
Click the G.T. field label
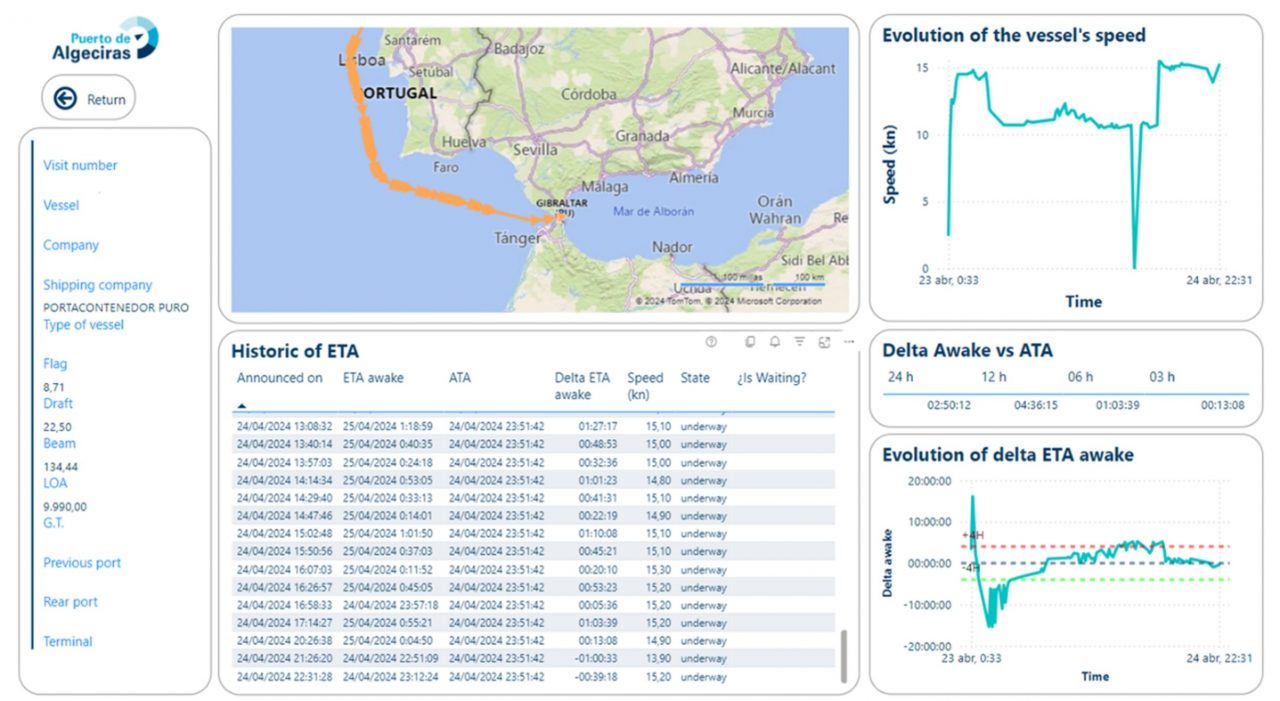(x=53, y=523)
